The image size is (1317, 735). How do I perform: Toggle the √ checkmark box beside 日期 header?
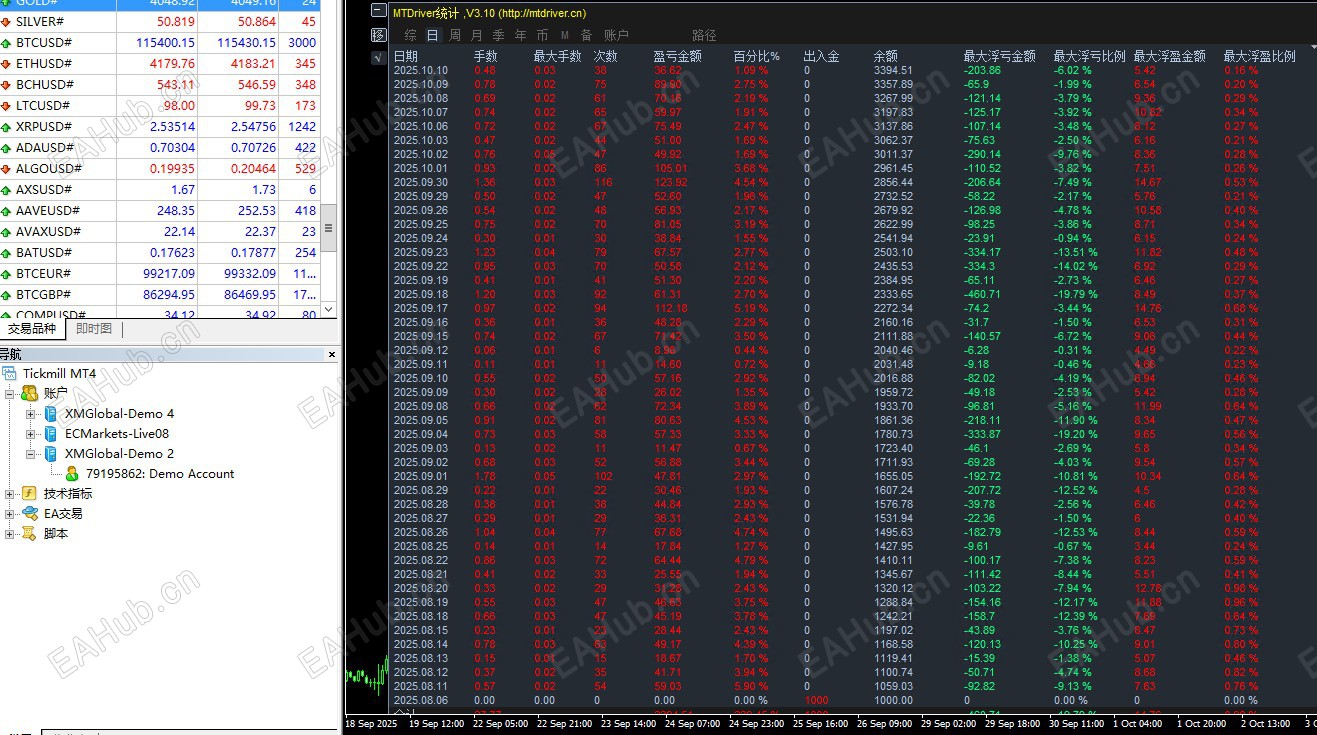(x=378, y=58)
